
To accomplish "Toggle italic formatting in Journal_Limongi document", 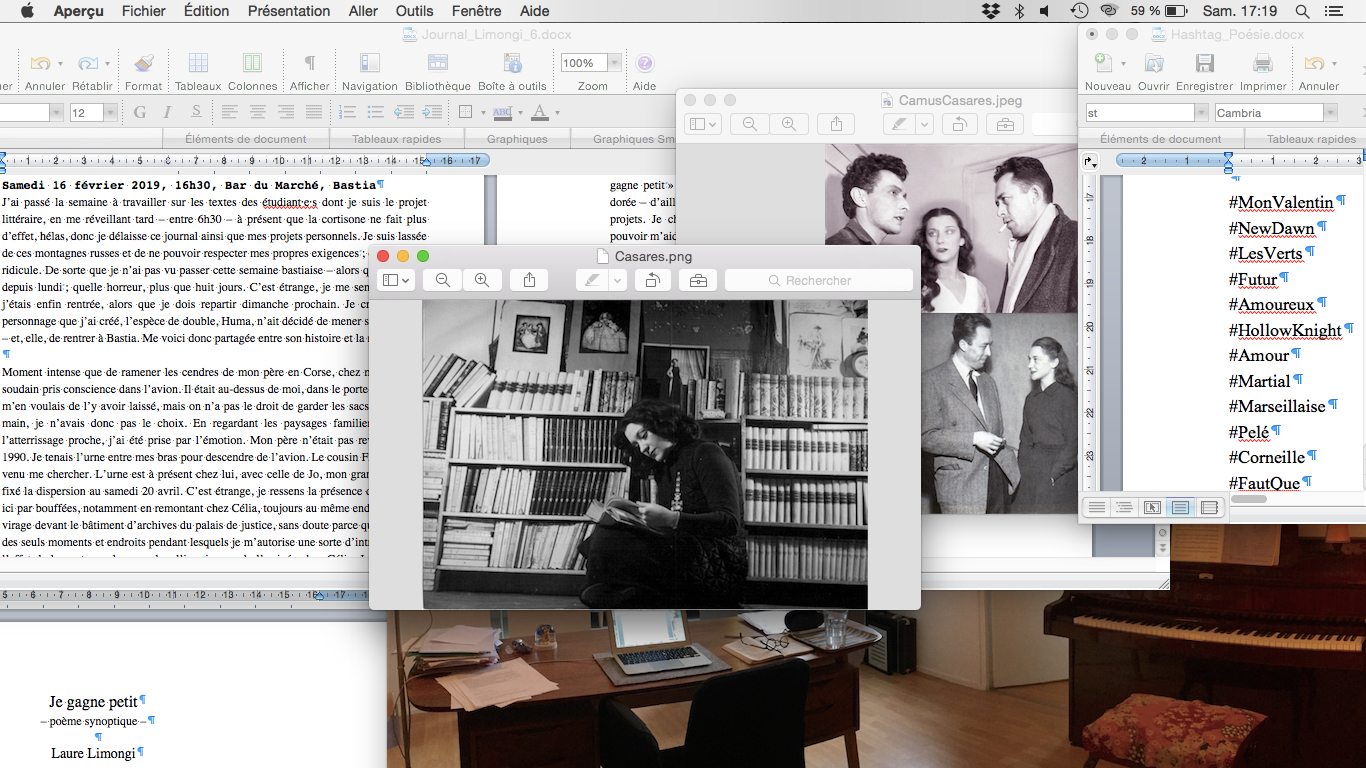I will click(x=167, y=112).
